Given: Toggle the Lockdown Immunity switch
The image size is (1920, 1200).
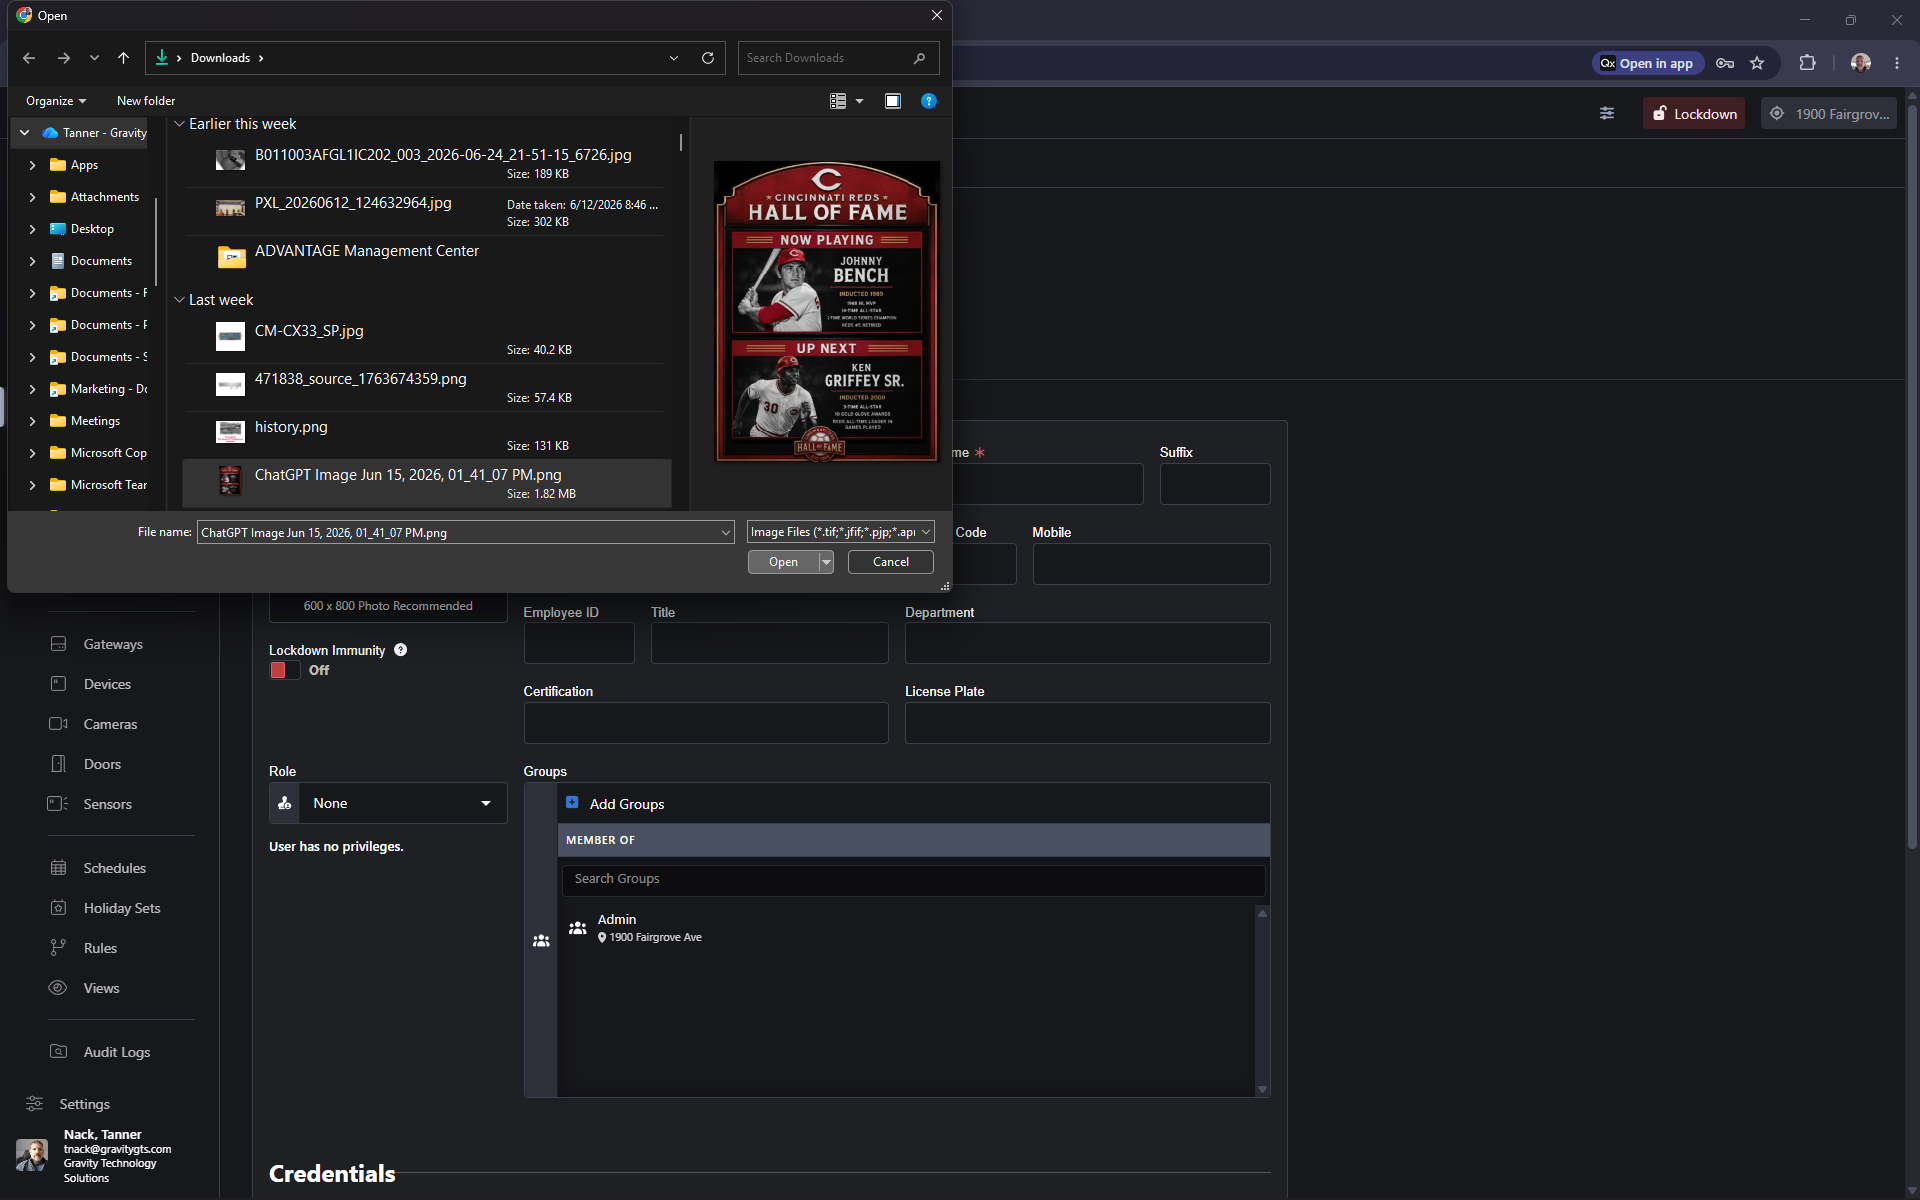Looking at the screenshot, I should click(x=284, y=670).
